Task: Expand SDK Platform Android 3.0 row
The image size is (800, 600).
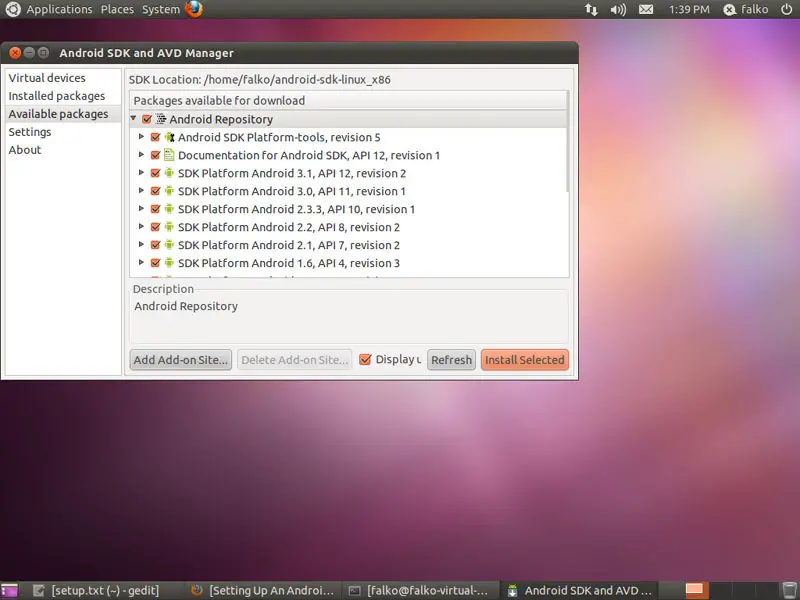Action: point(141,190)
